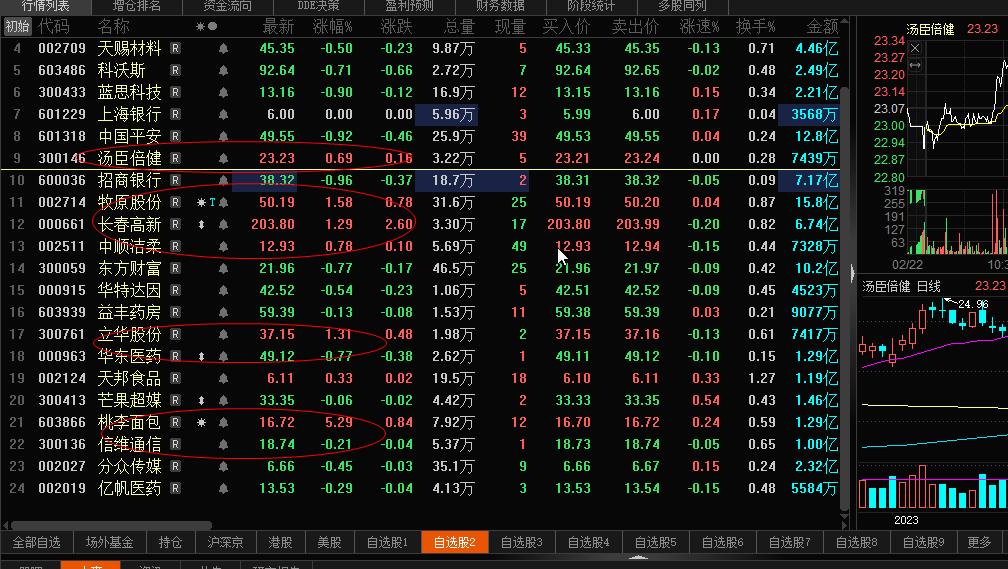The image size is (1008, 569).
Task: Click the bell alert icon for 天赐材料
Action: [x=223, y=48]
